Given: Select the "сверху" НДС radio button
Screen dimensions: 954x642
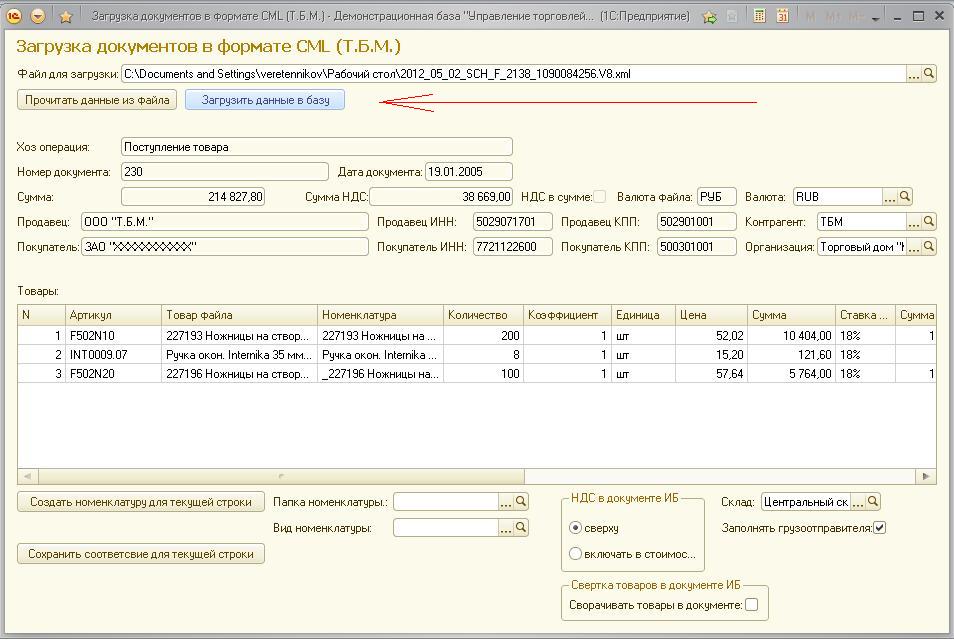Looking at the screenshot, I should point(575,528).
